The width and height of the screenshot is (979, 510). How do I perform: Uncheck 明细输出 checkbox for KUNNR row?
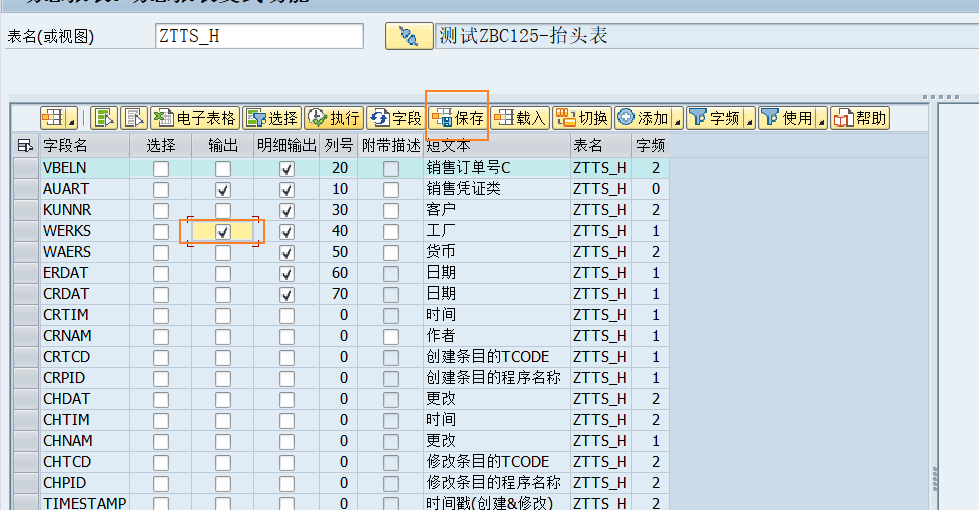tap(287, 210)
